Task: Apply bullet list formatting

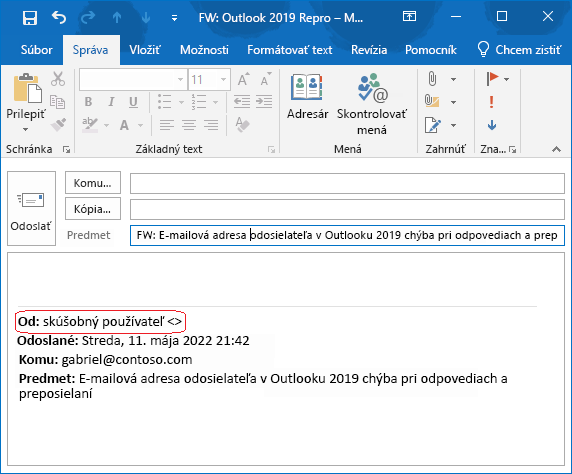Action: coord(165,102)
